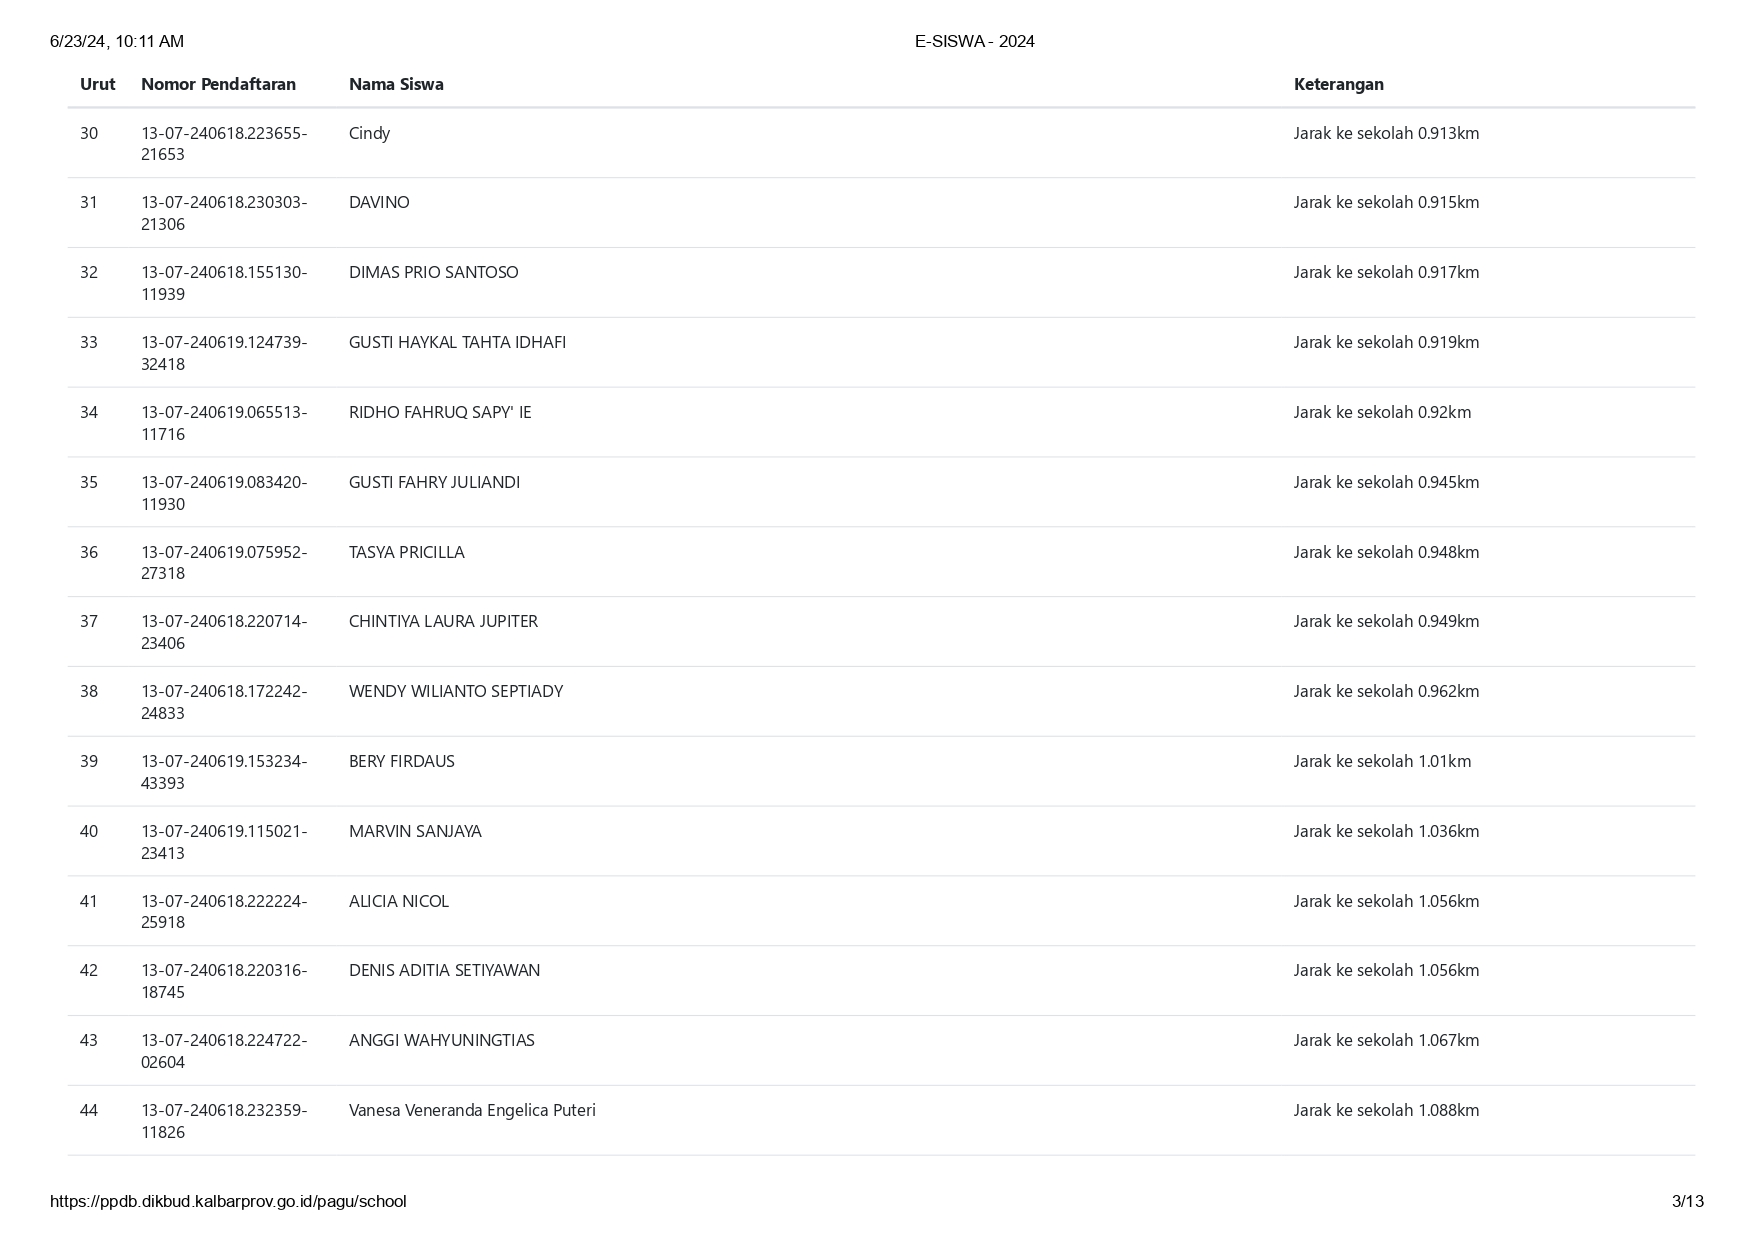Select the name GUSTI FAHRY JULIANDI
Viewport: 1754px width, 1240px height.
pyautogui.click(x=434, y=482)
